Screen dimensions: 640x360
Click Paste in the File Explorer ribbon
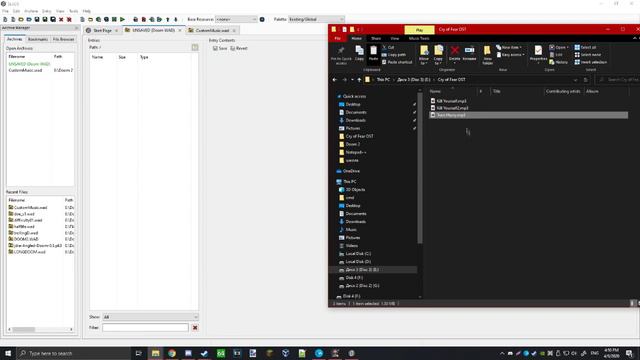coord(373,54)
